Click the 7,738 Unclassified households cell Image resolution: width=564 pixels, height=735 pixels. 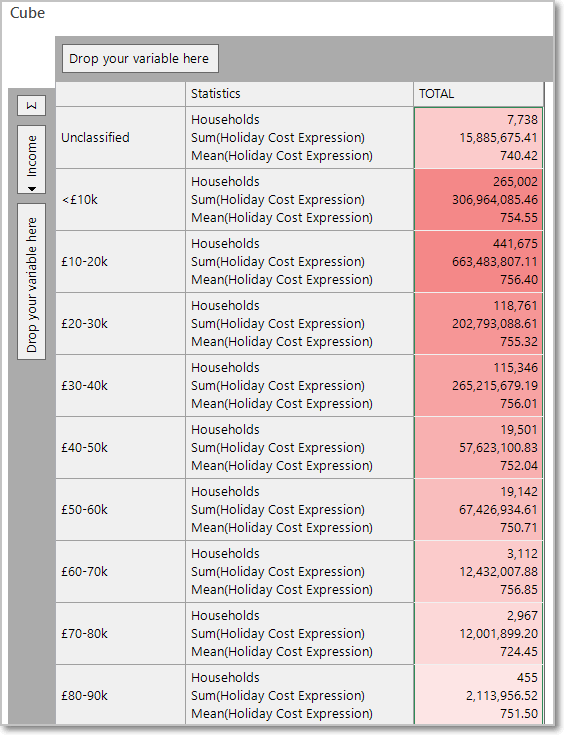[x=522, y=120]
